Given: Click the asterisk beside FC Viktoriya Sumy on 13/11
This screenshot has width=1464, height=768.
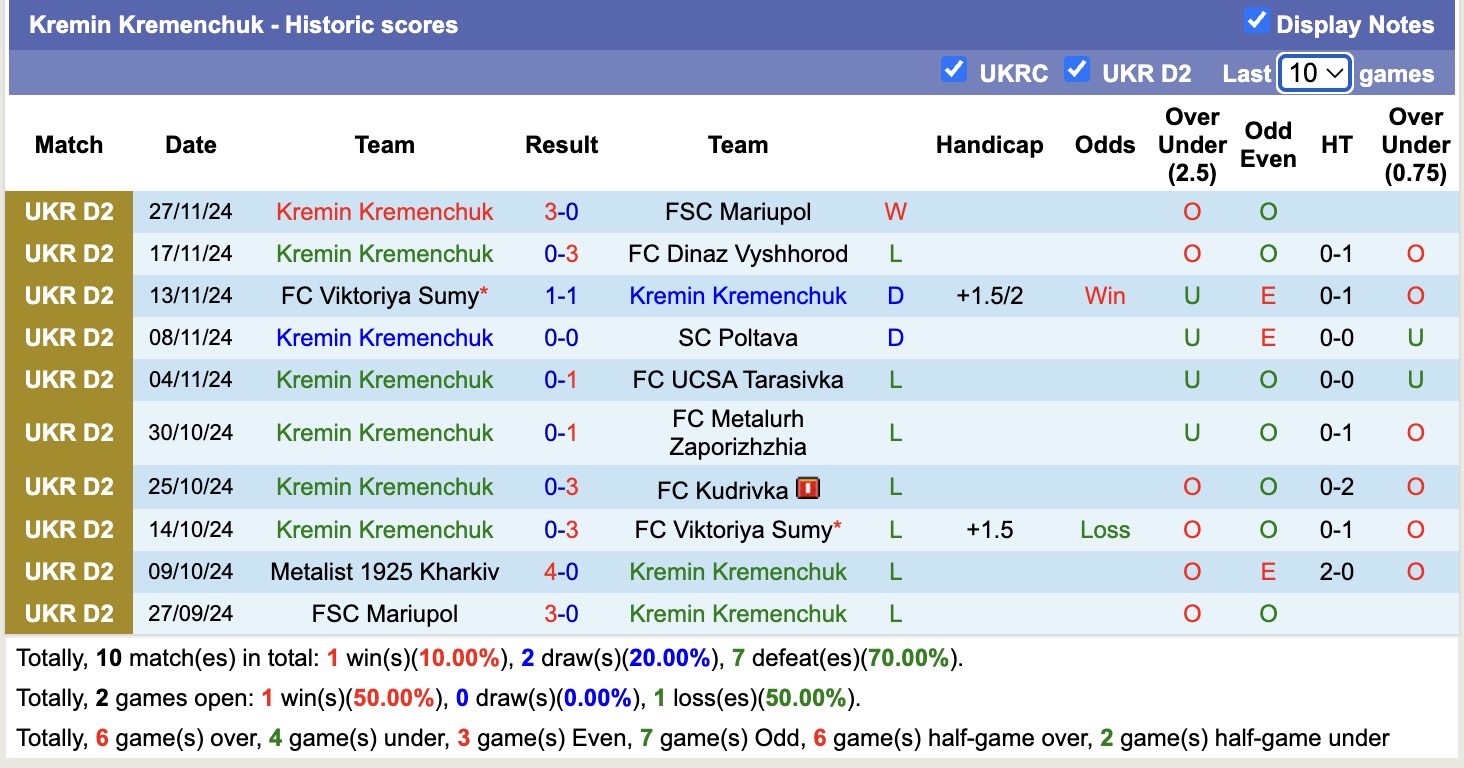Looking at the screenshot, I should point(483,288).
